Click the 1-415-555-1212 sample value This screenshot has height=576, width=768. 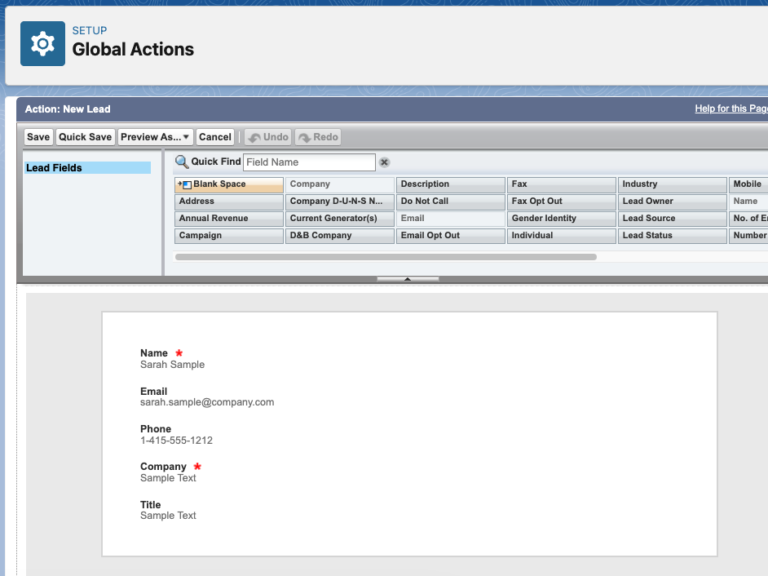(176, 440)
